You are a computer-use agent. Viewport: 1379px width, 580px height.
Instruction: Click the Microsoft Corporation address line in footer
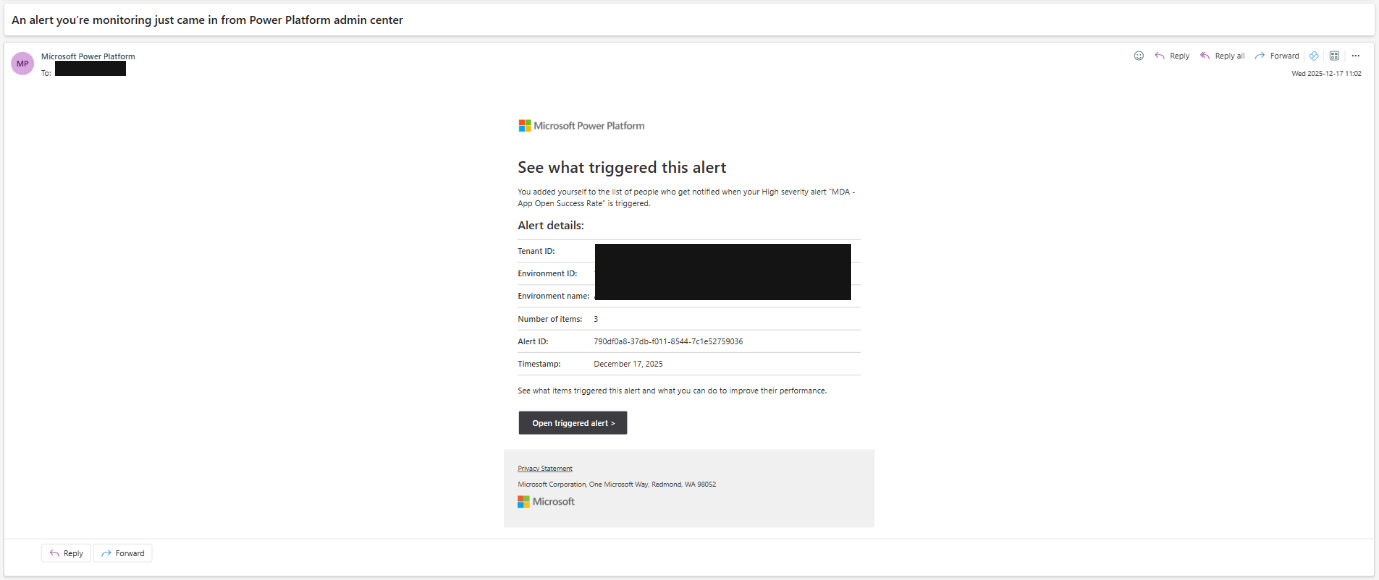617,484
